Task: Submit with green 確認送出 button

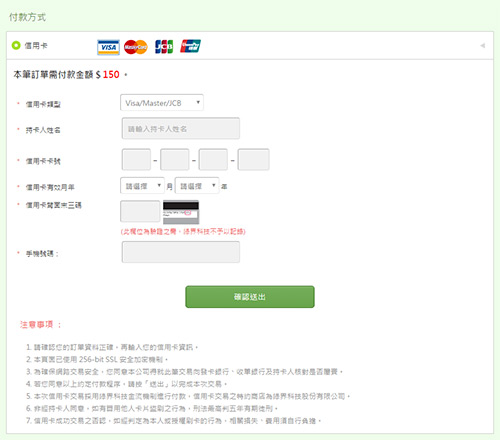Action: coord(250,297)
